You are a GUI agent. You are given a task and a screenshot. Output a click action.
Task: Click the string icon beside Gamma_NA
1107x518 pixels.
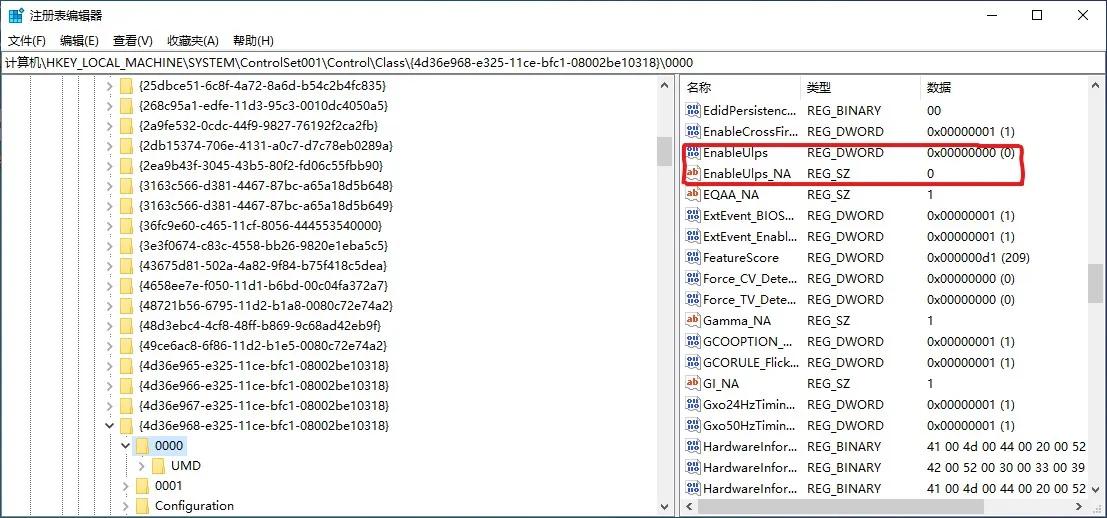(x=692, y=321)
